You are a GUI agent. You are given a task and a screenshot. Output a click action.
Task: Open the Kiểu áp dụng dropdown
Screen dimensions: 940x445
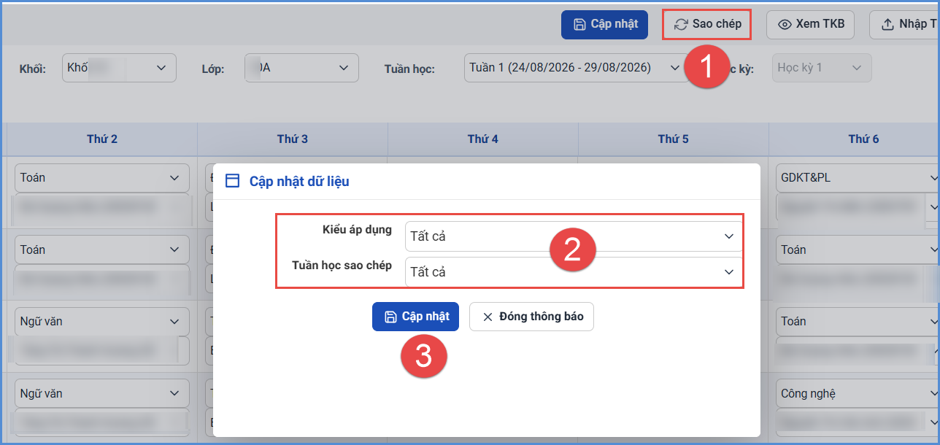pyautogui.click(x=573, y=236)
